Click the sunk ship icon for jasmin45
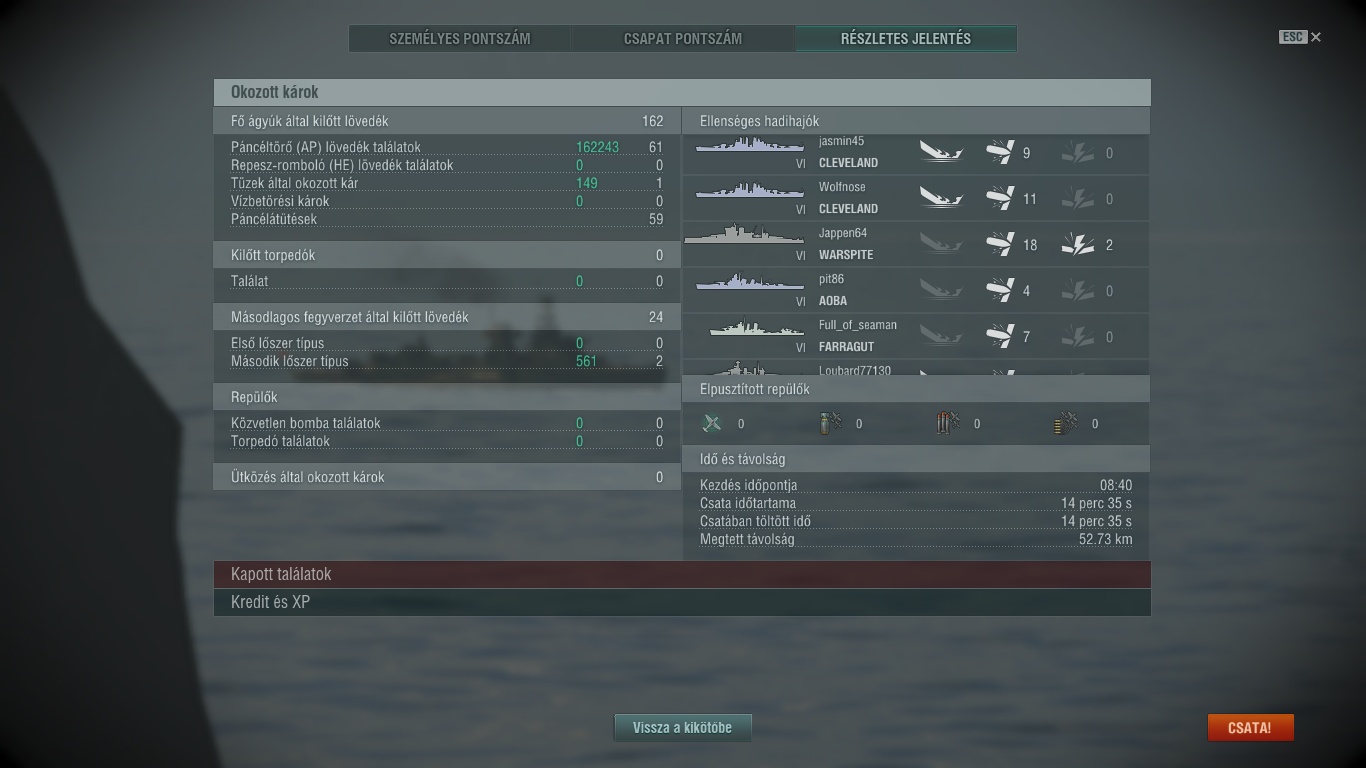The image size is (1366, 768). pyautogui.click(x=941, y=152)
